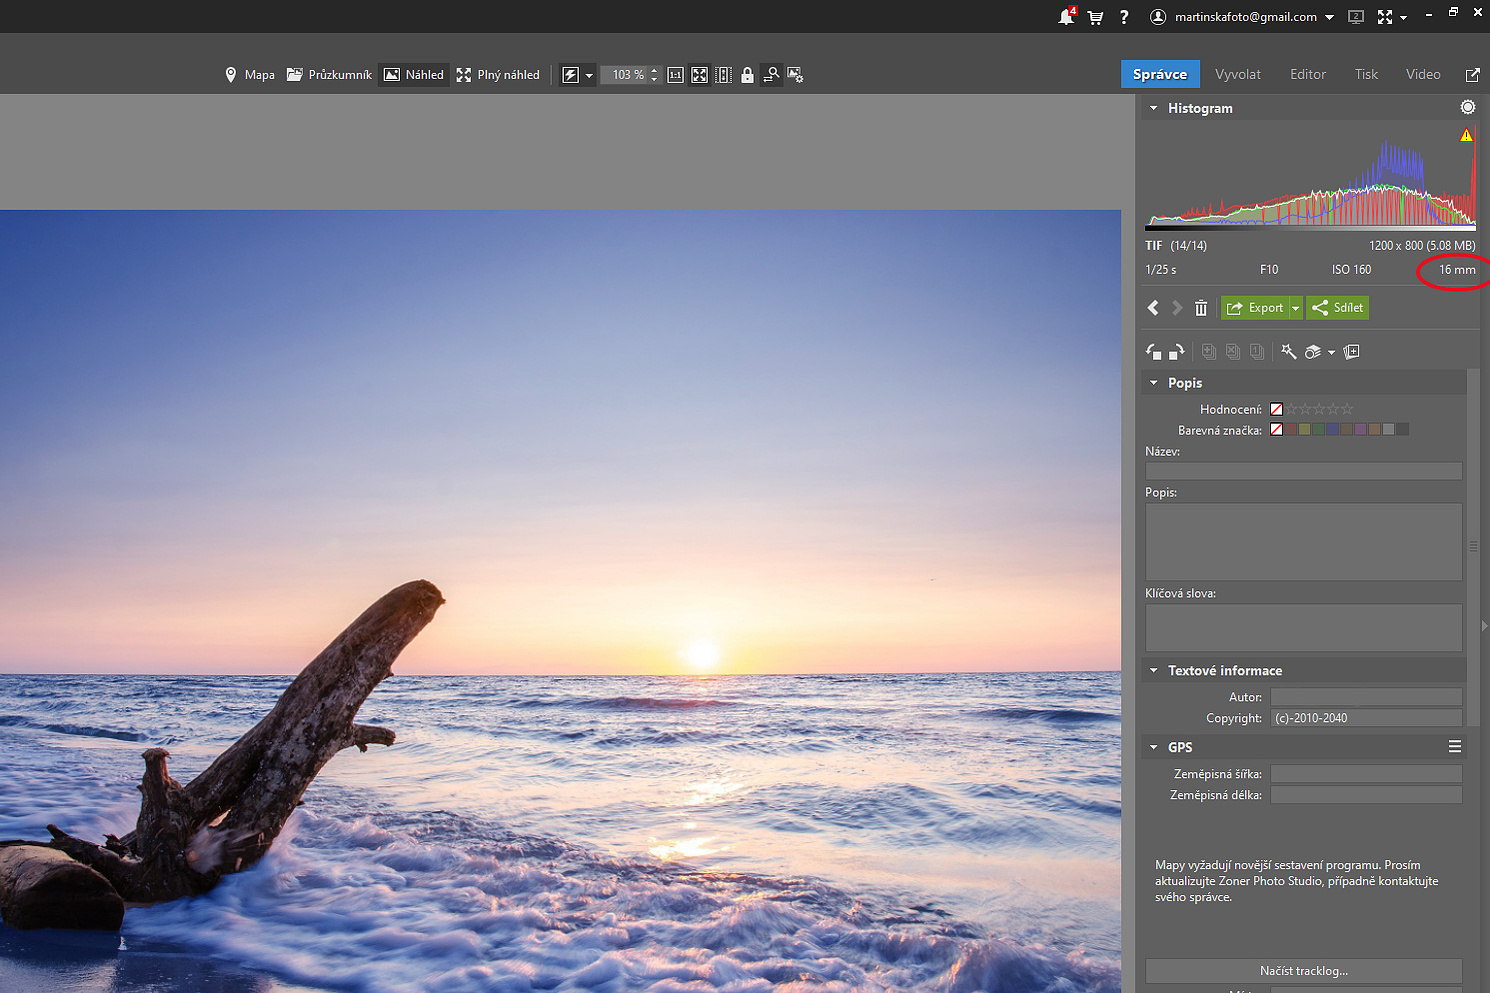
Task: Open batch filter dropdown arrow
Action: coord(1331,353)
